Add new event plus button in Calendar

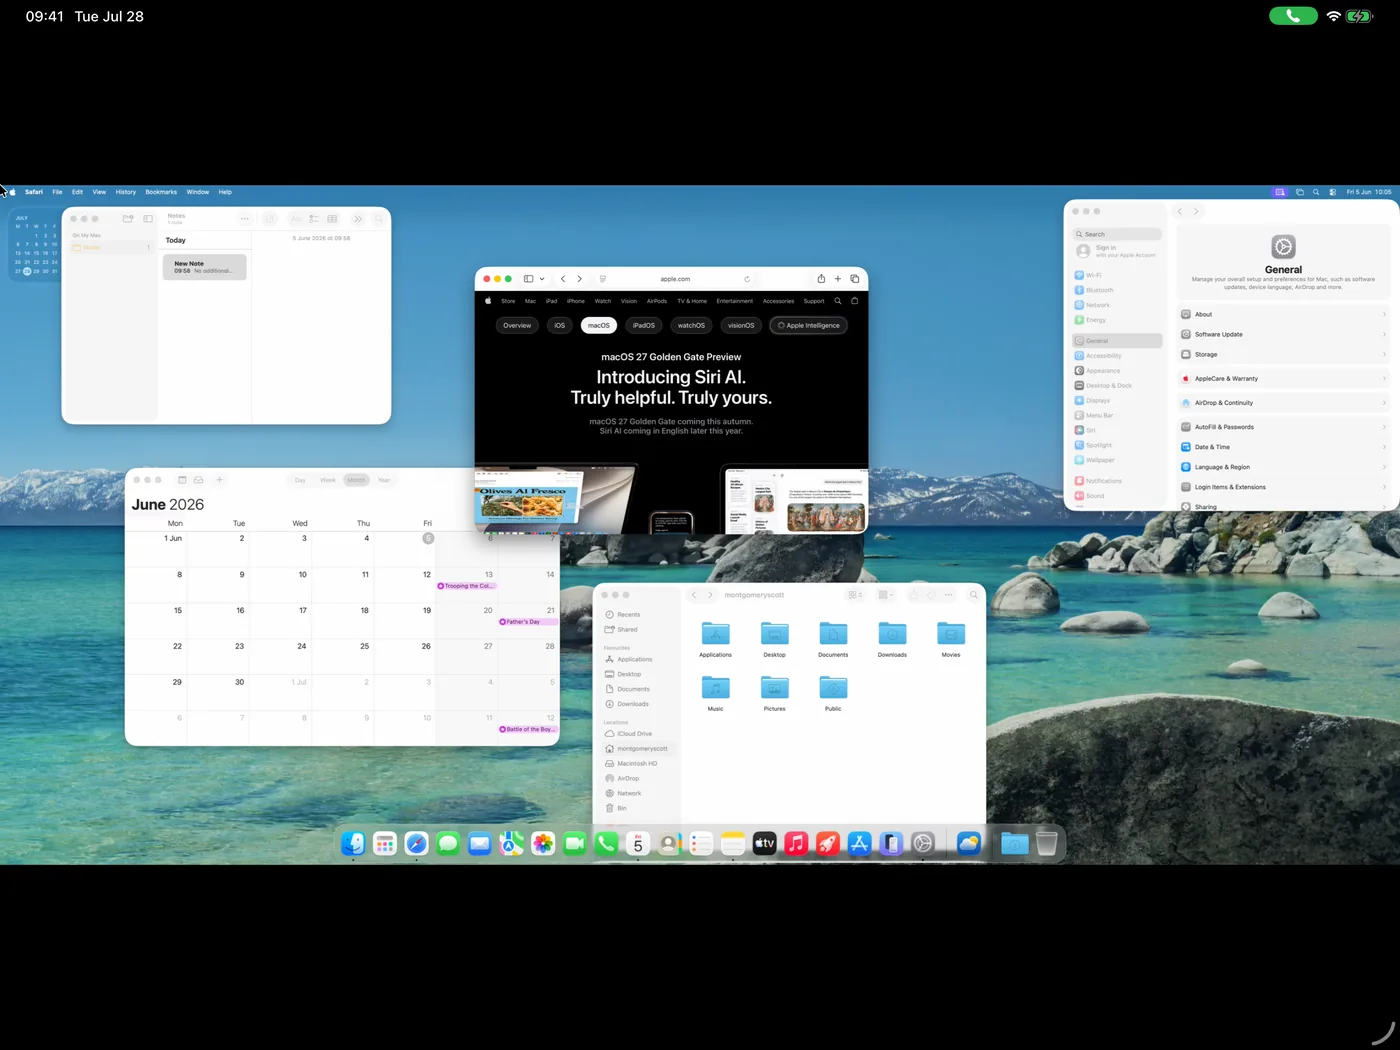pos(219,480)
